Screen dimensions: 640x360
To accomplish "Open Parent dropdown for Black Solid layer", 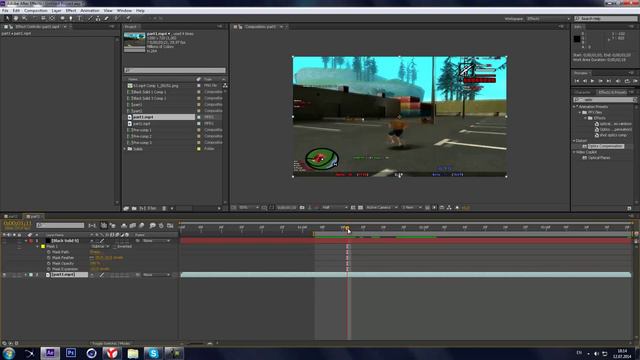I will (156, 241).
